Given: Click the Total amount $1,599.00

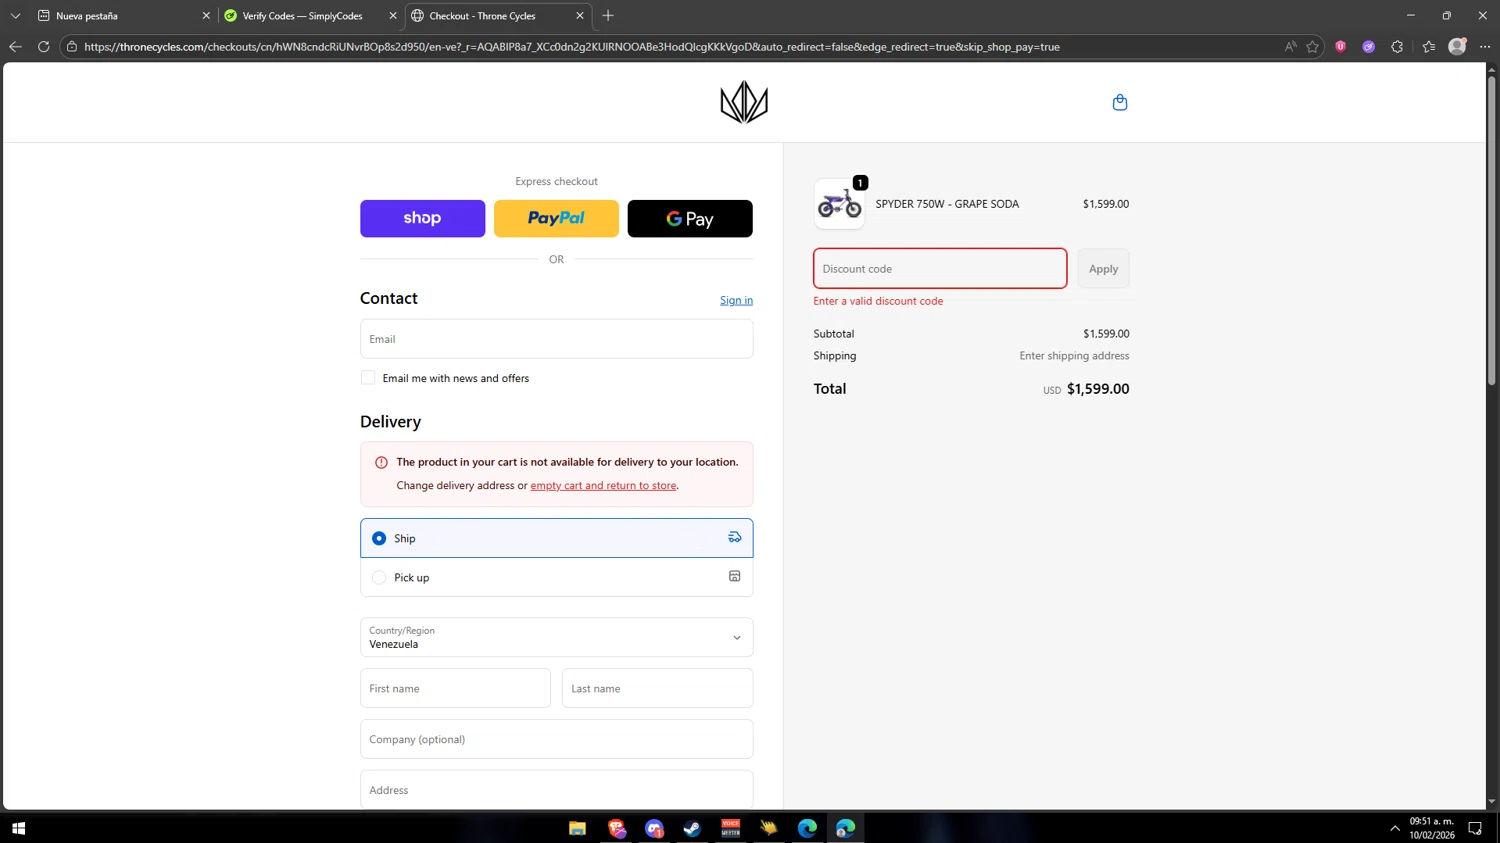Looking at the screenshot, I should [x=1098, y=389].
